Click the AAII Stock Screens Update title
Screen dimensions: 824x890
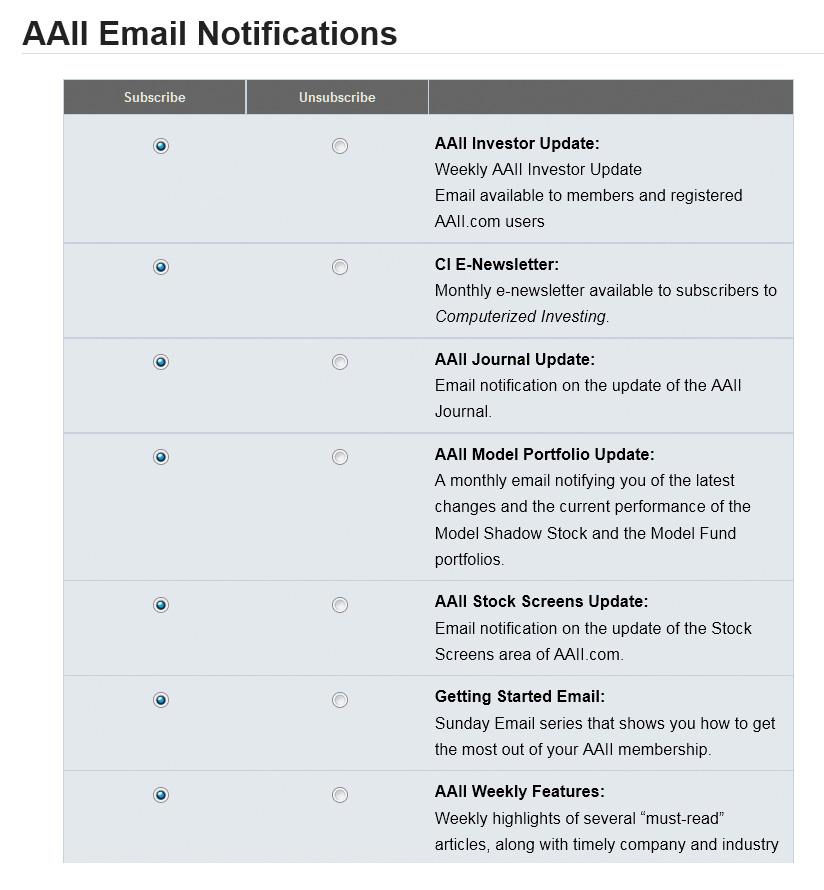pos(541,602)
